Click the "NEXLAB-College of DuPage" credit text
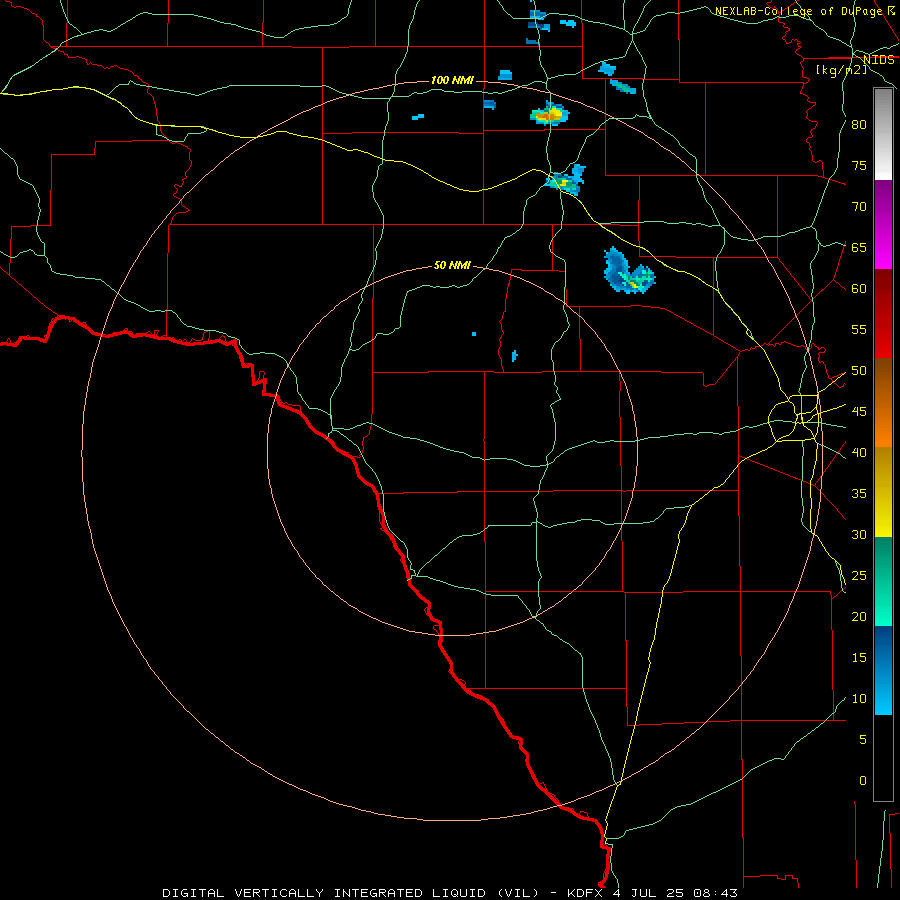This screenshot has width=900, height=900. point(798,11)
